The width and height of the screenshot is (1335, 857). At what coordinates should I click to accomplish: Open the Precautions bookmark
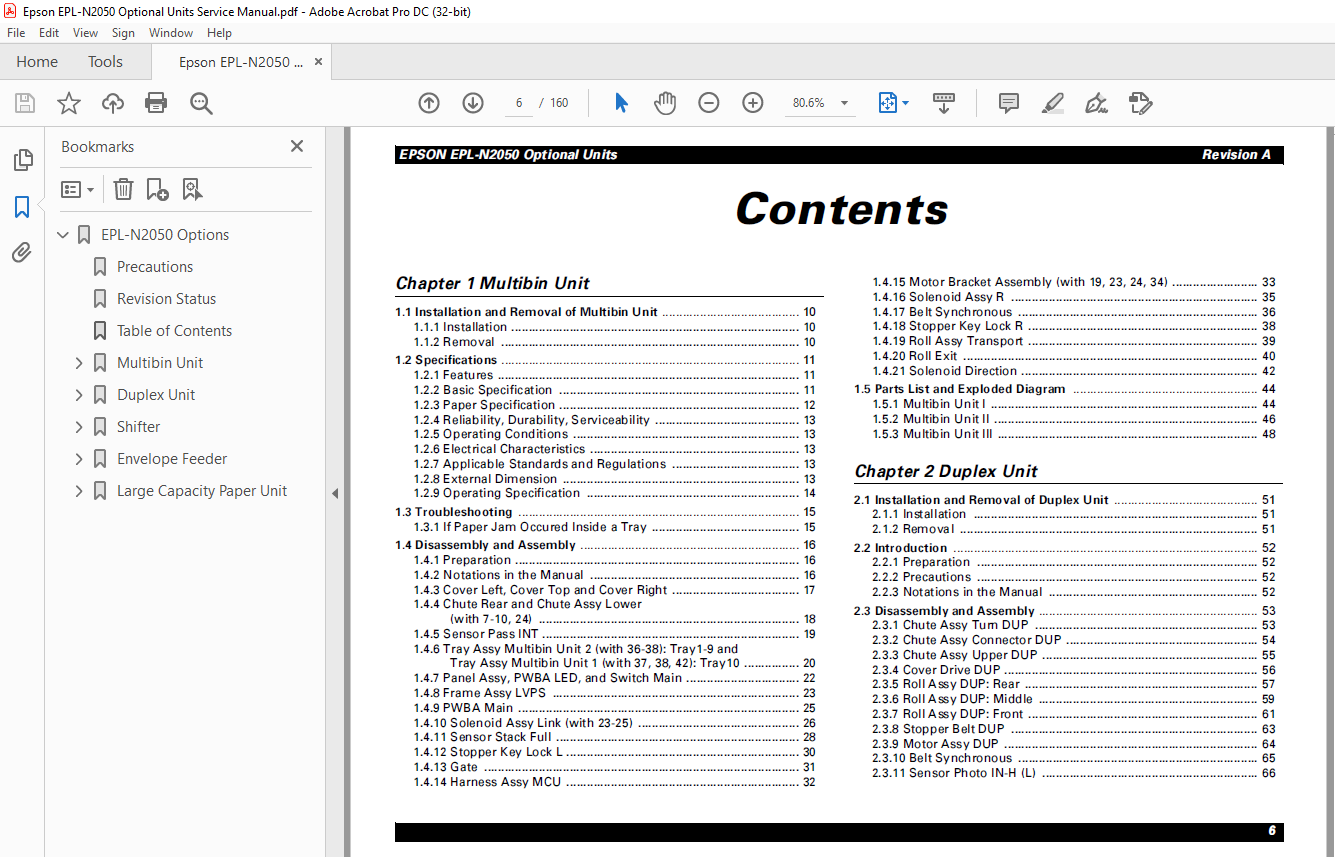tap(155, 267)
